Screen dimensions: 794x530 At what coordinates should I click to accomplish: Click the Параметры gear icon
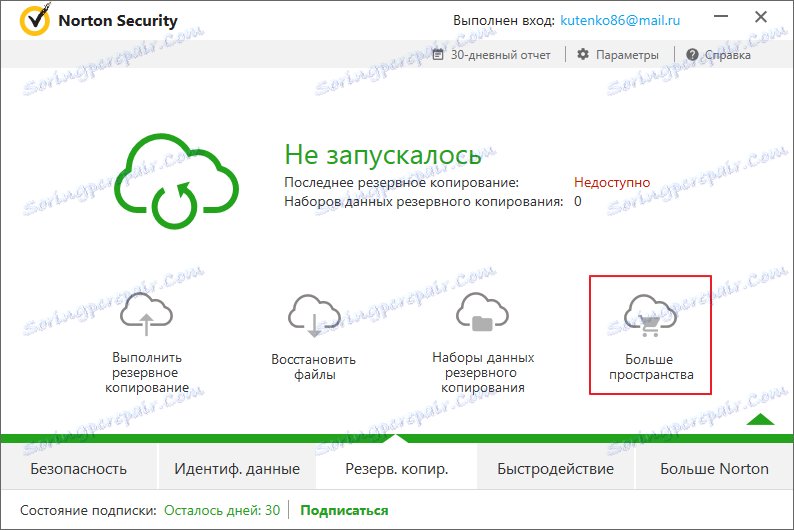click(583, 54)
